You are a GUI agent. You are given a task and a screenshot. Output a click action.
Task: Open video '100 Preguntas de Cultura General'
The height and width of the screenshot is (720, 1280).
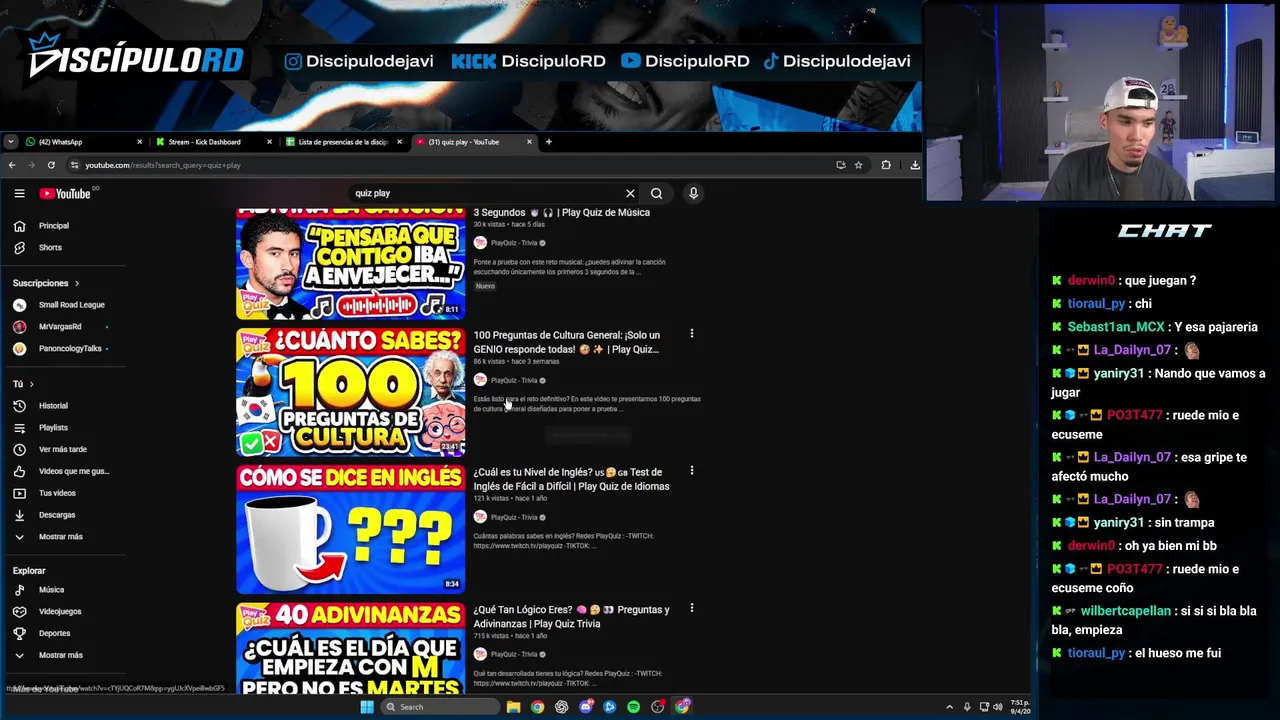point(567,342)
